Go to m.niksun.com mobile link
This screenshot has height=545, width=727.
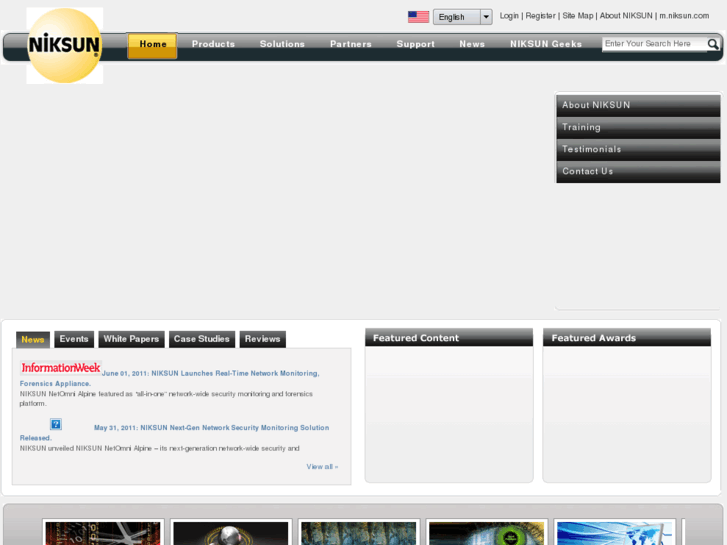(x=684, y=16)
